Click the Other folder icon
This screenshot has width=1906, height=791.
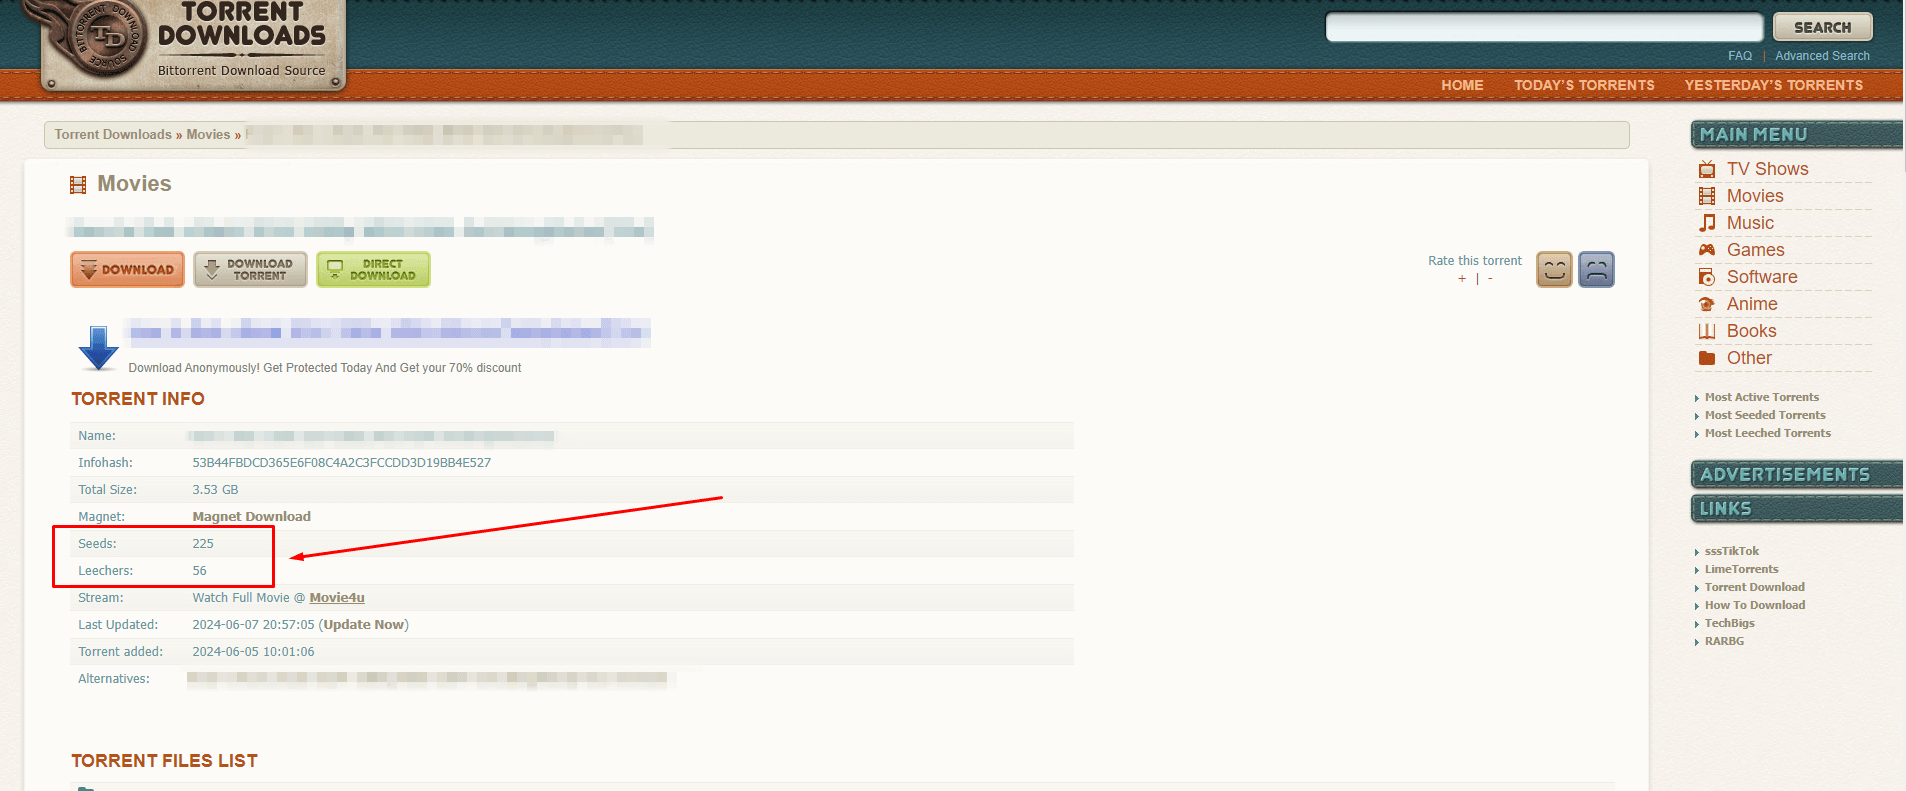click(x=1707, y=358)
